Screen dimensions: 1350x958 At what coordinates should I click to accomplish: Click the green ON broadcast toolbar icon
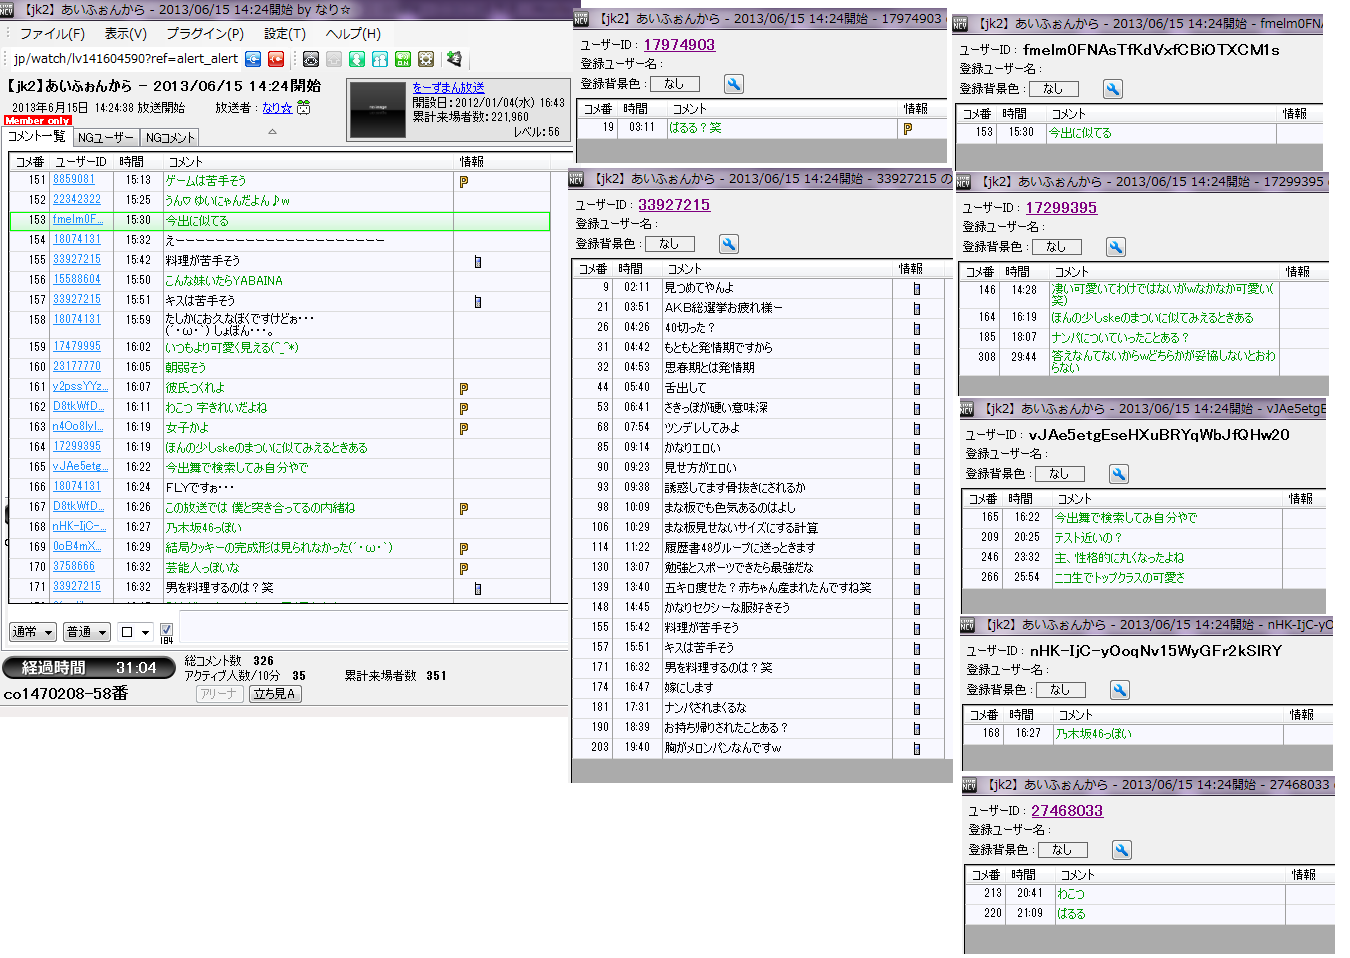[x=403, y=59]
